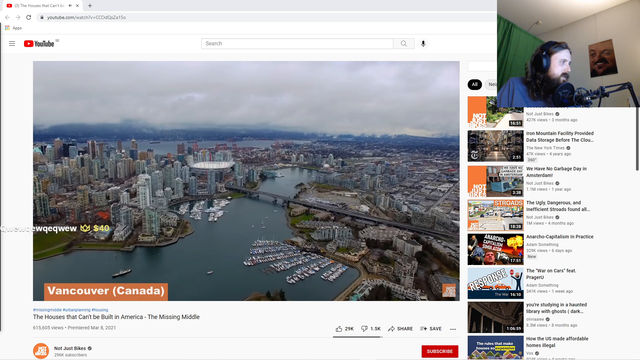Open more actions three-dot menu
The height and width of the screenshot is (360, 640).
[x=453, y=329]
